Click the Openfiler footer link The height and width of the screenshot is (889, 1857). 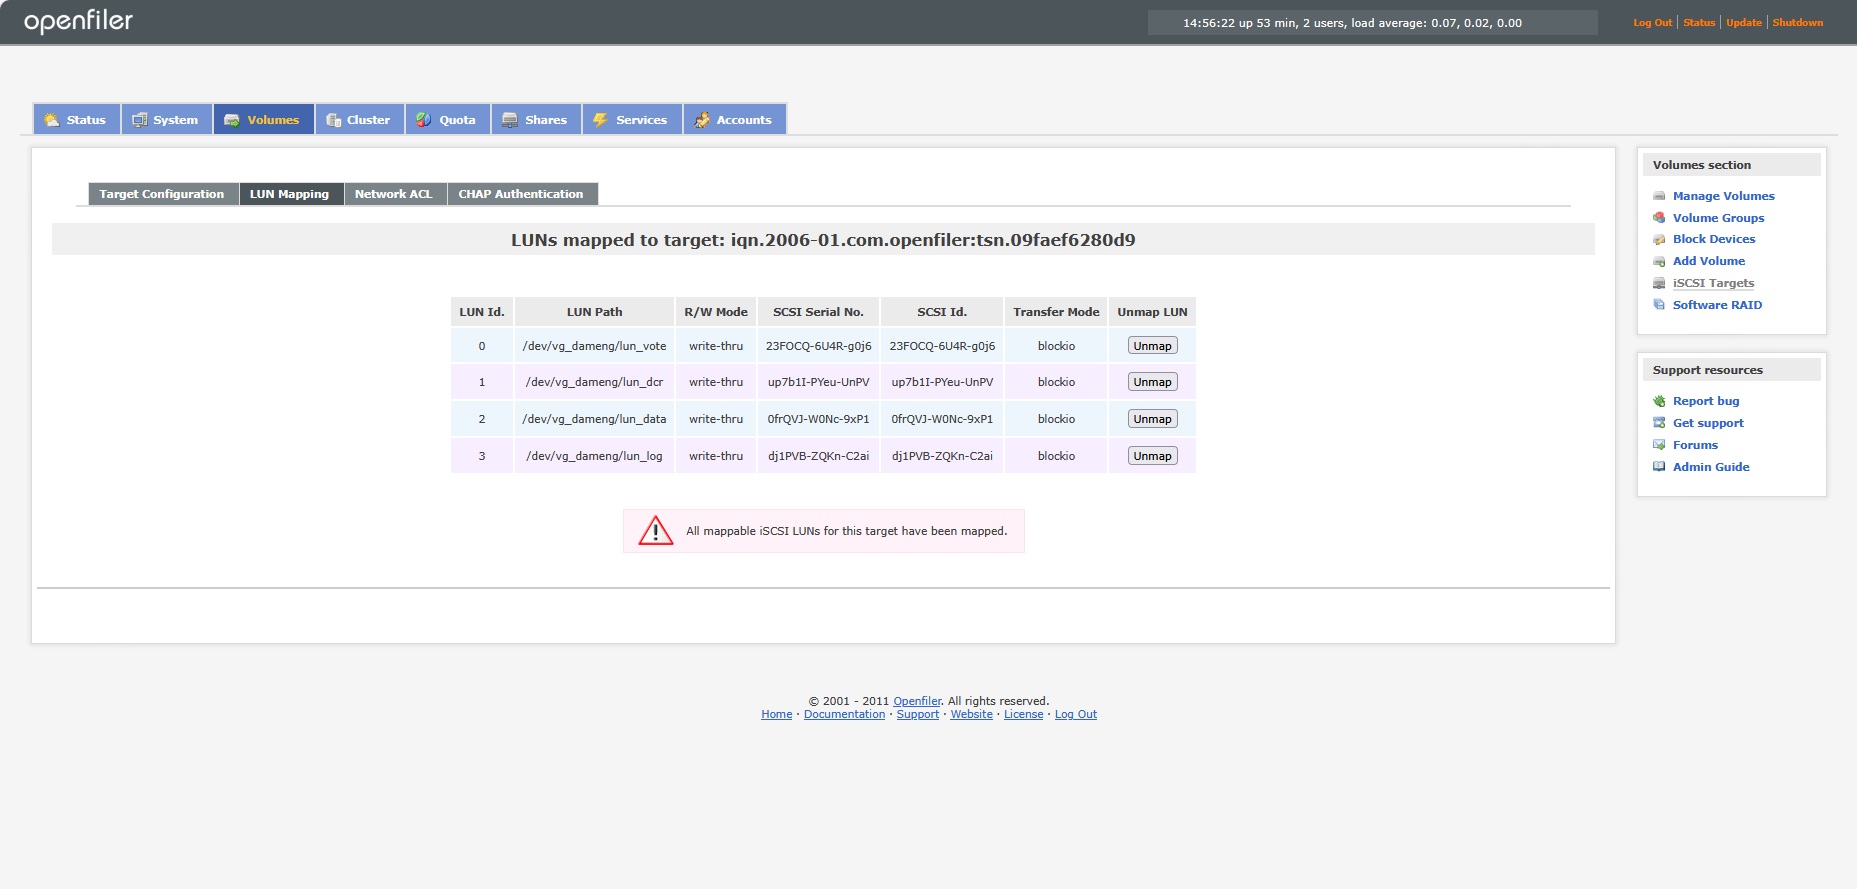(917, 701)
